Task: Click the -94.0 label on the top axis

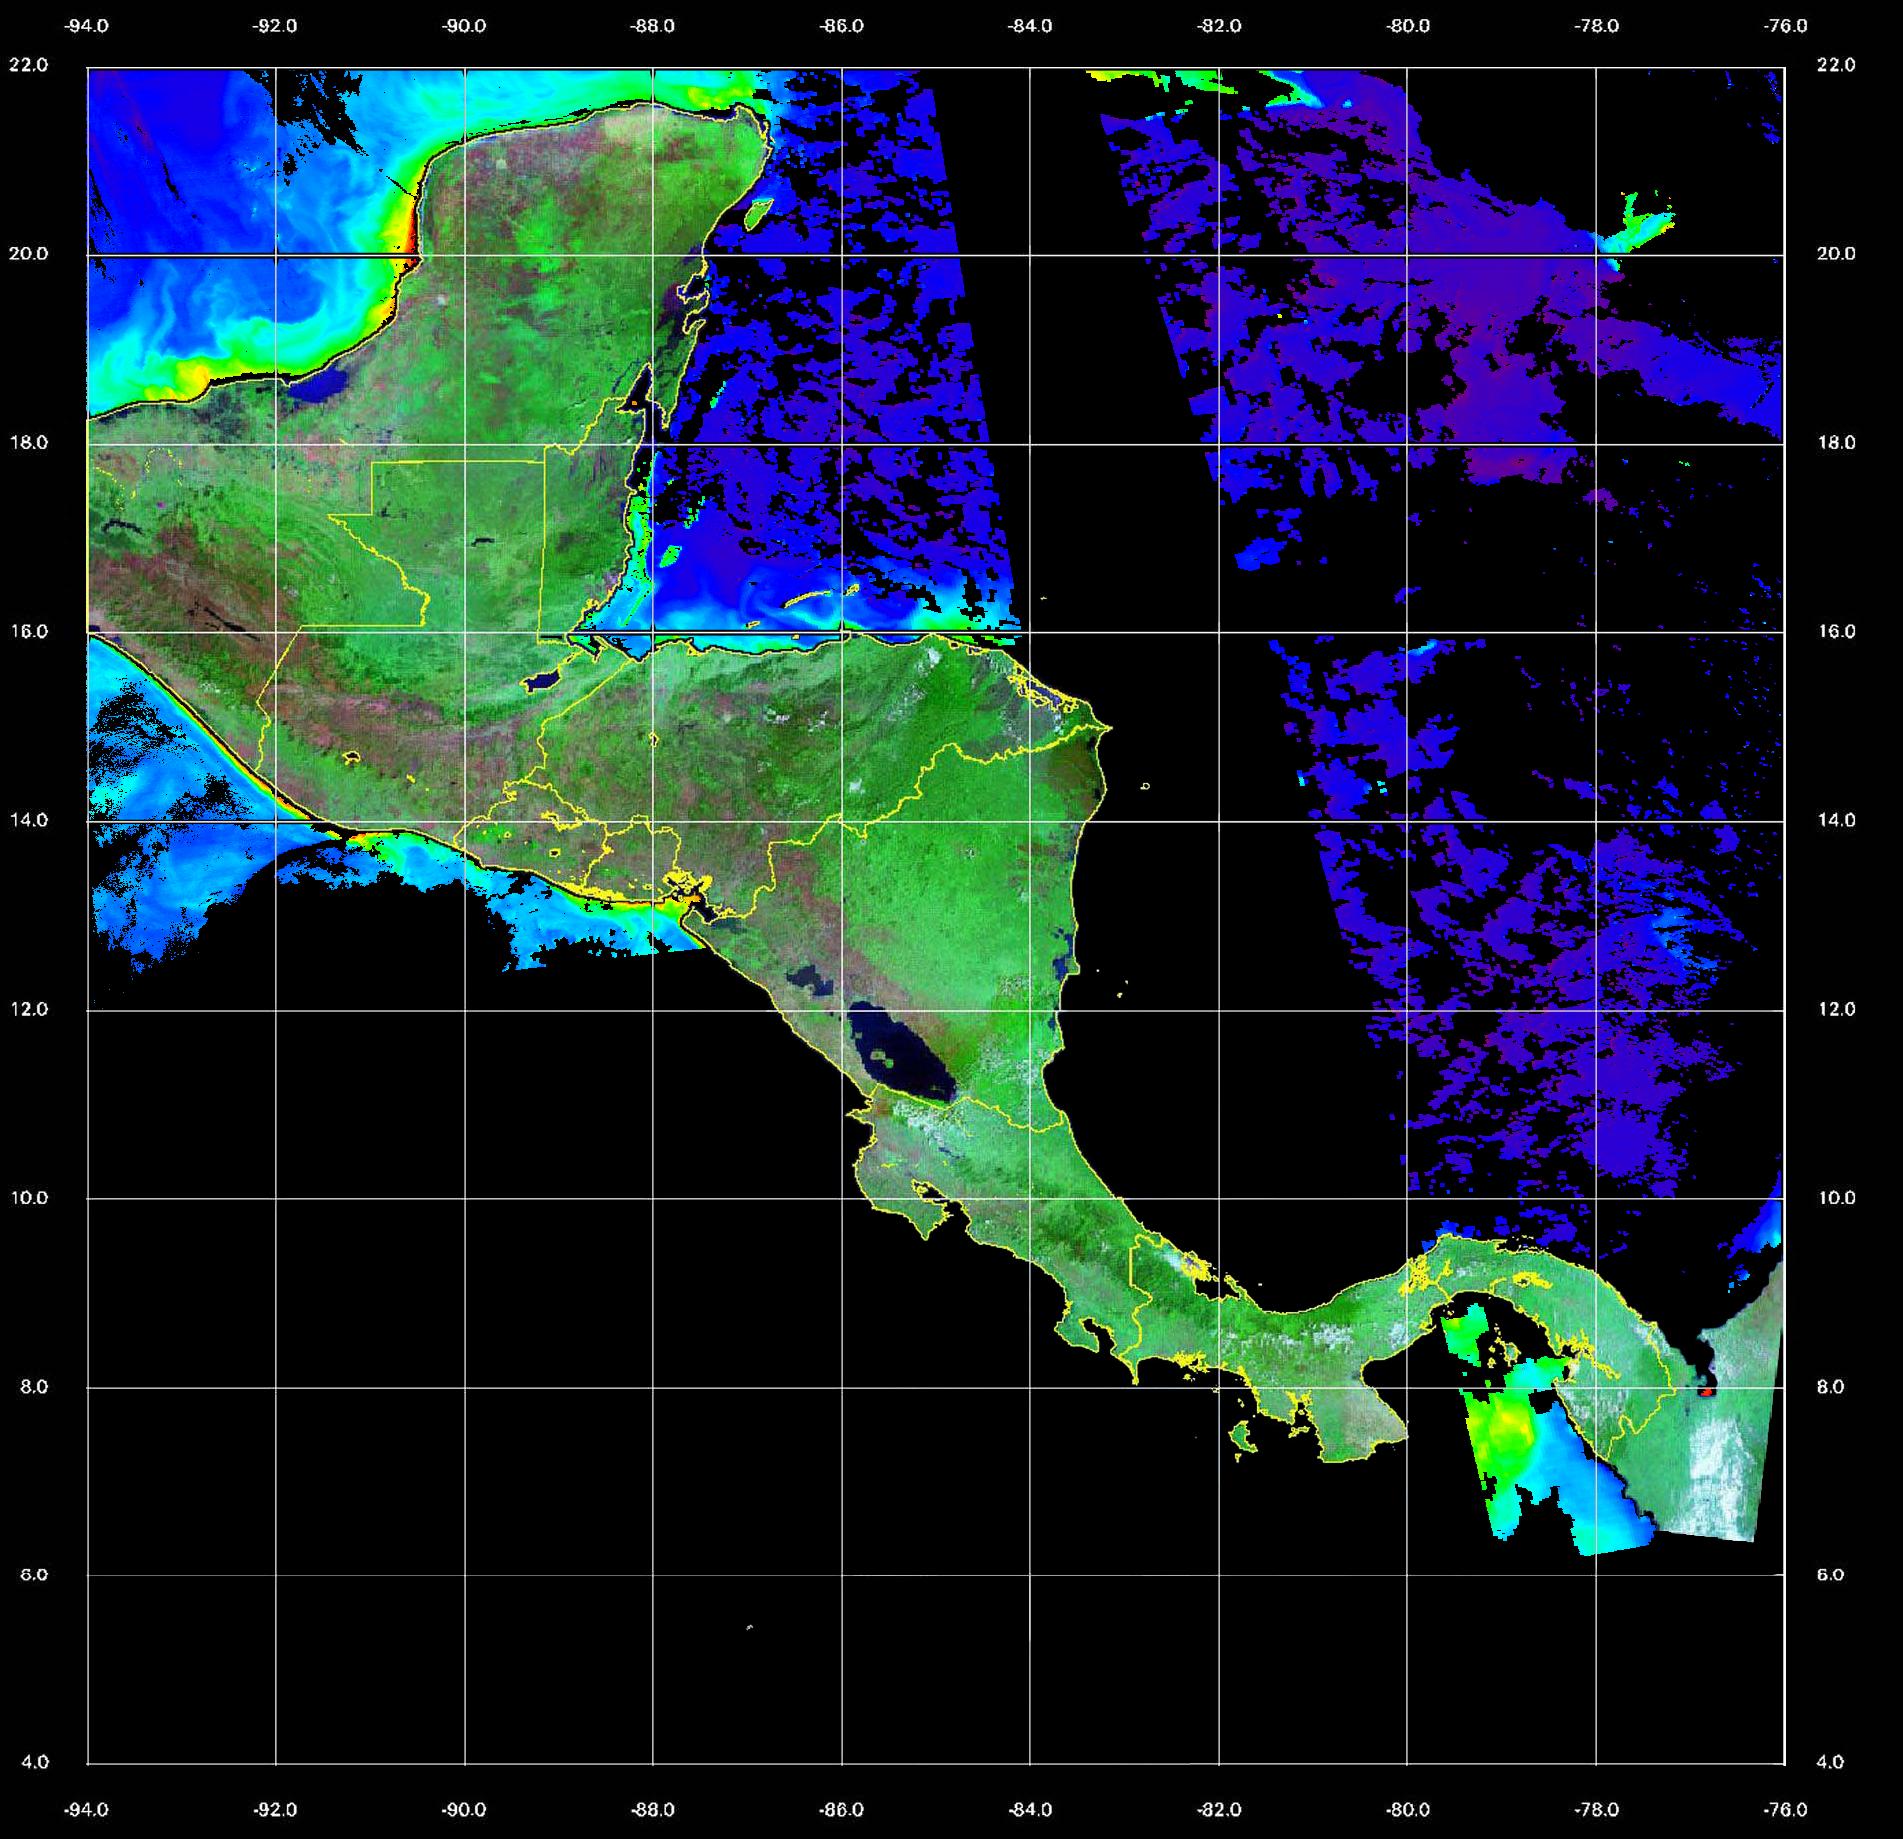Action: point(86,26)
